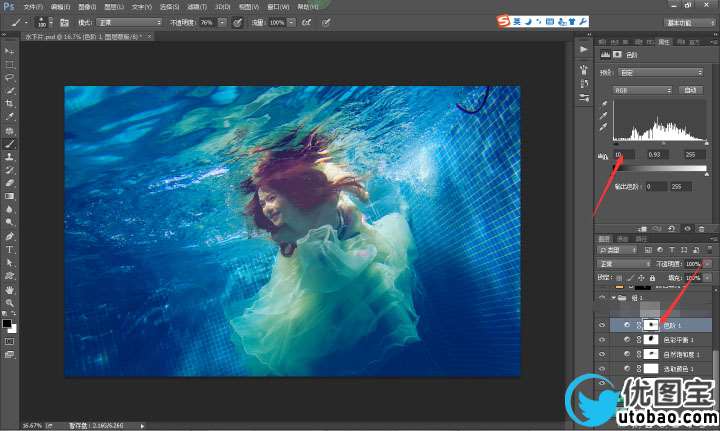720x431 pixels.
Task: Toggle pressure for opacity button
Action: [237, 22]
